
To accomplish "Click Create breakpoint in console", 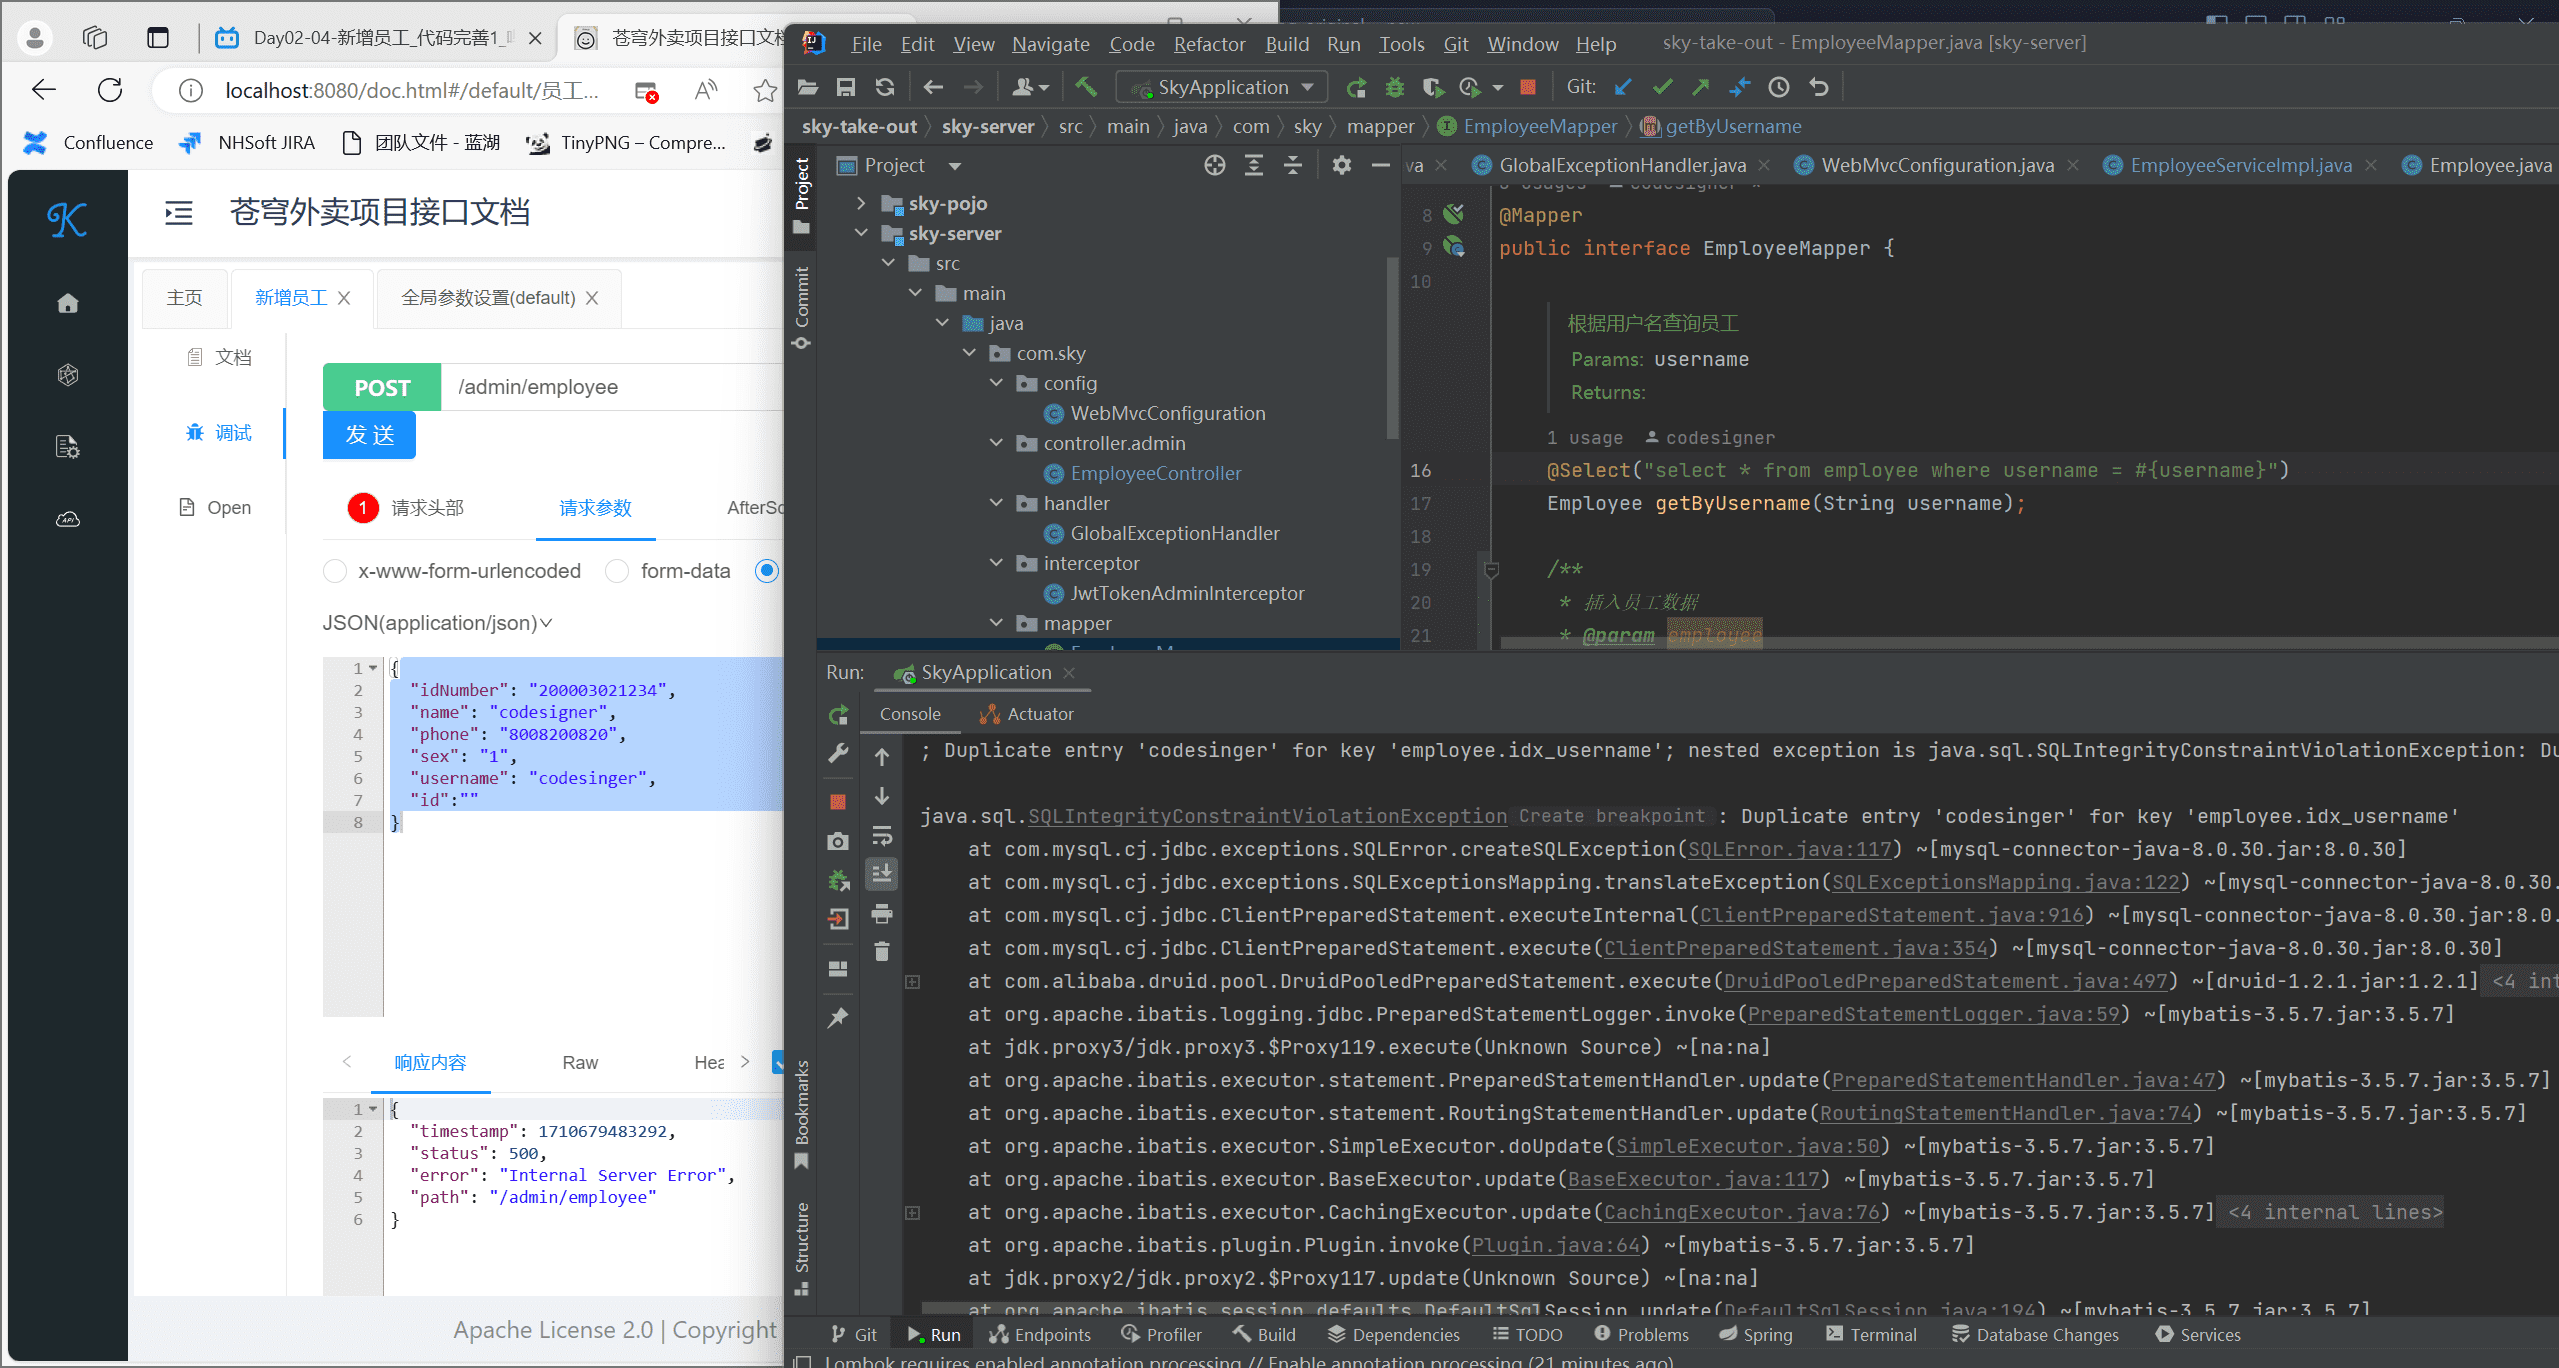I will [1610, 816].
